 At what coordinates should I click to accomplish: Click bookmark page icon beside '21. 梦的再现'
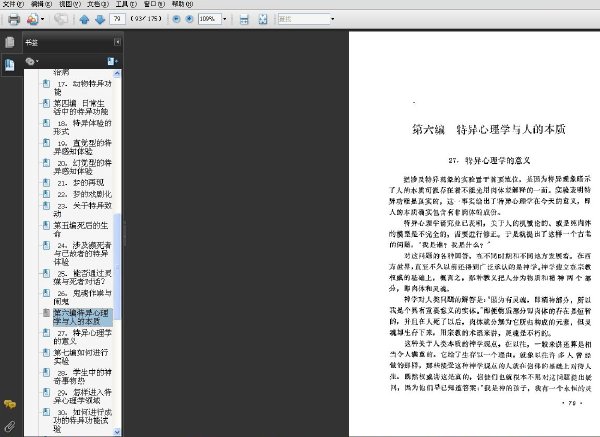click(46, 183)
